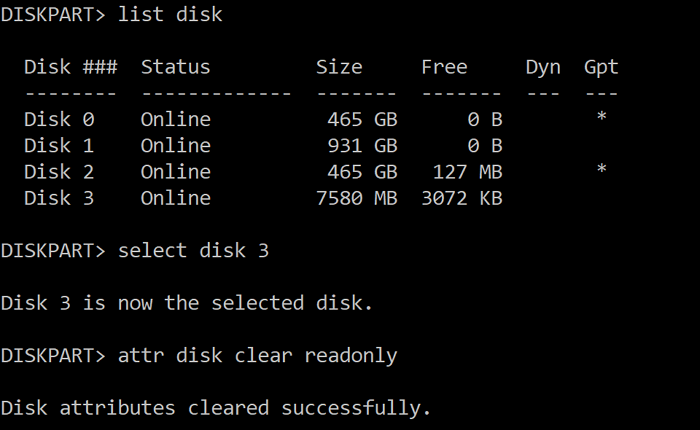Click the 'Disk attributes cleared successfully' message
Screen dimensions: 700x430
click(216, 407)
